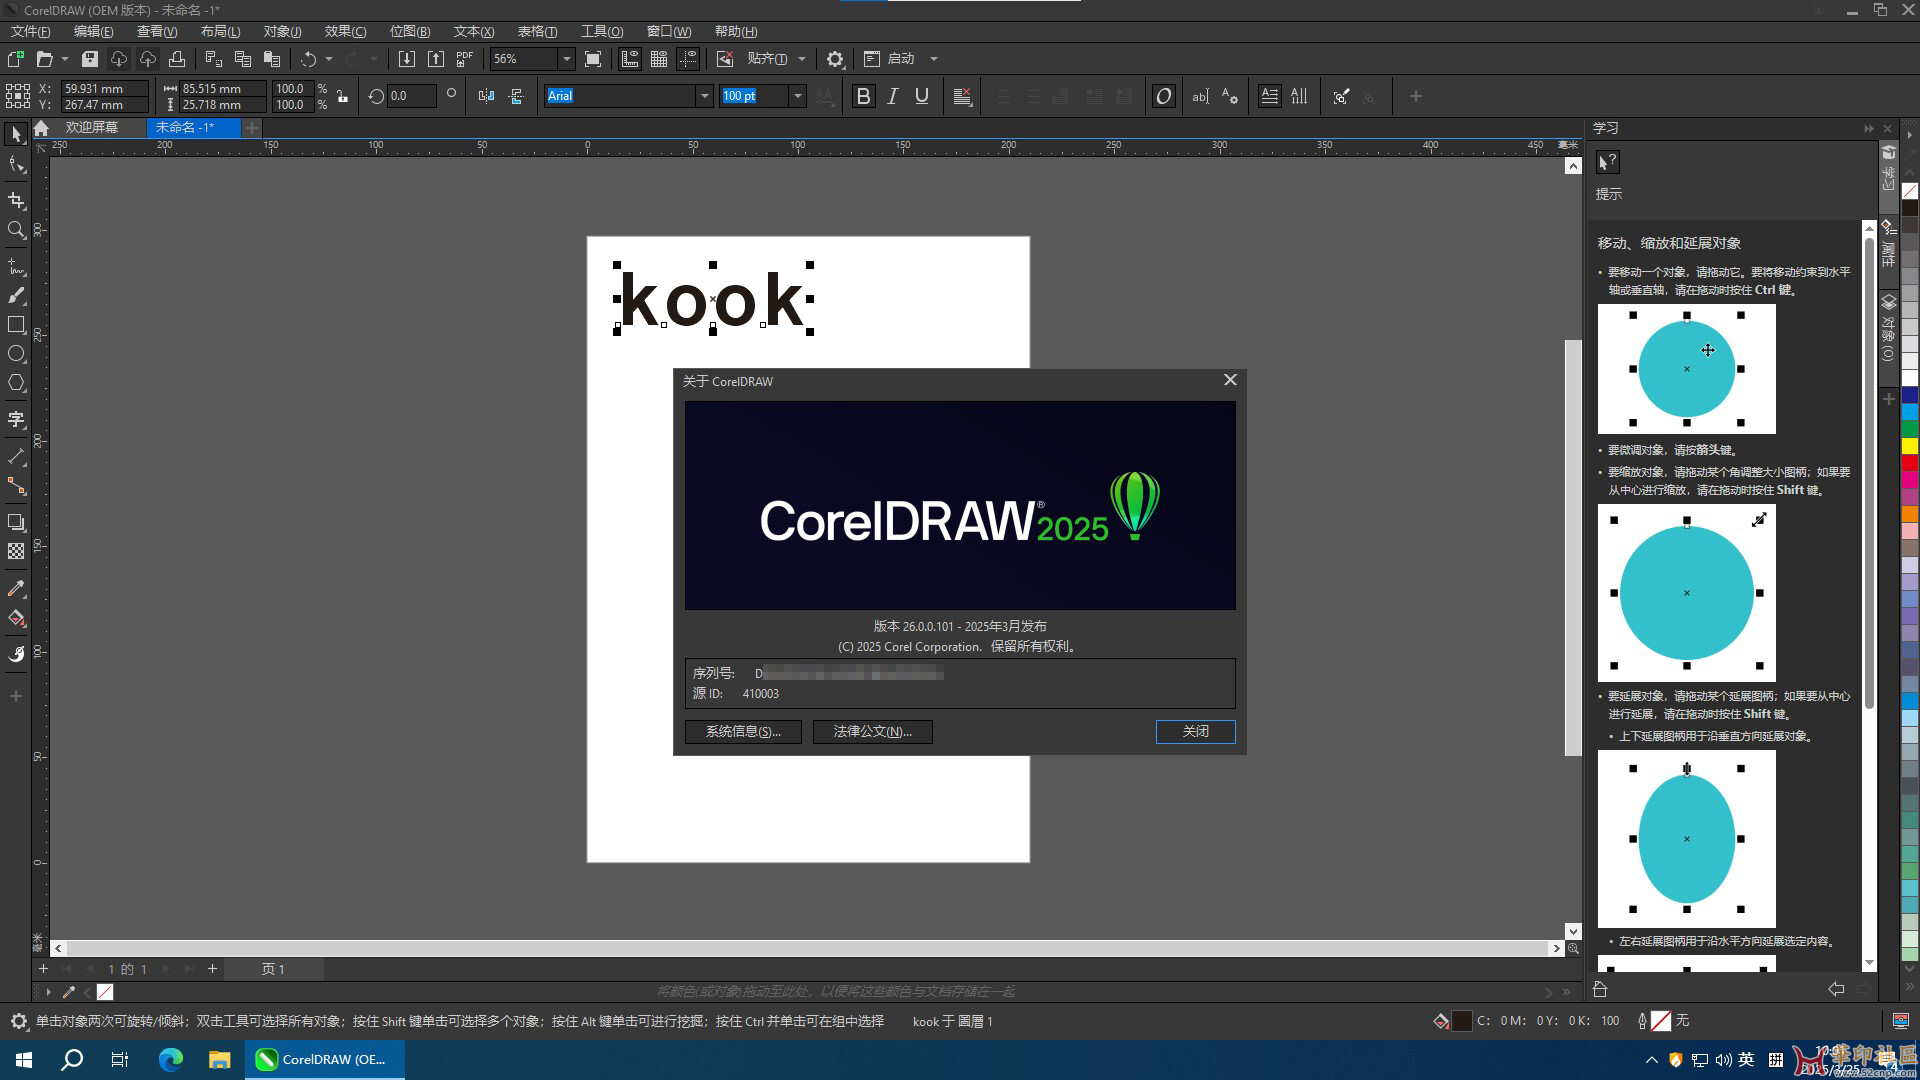1920x1080 pixels.
Task: Open the Arial font list dropdown
Action: click(x=705, y=96)
